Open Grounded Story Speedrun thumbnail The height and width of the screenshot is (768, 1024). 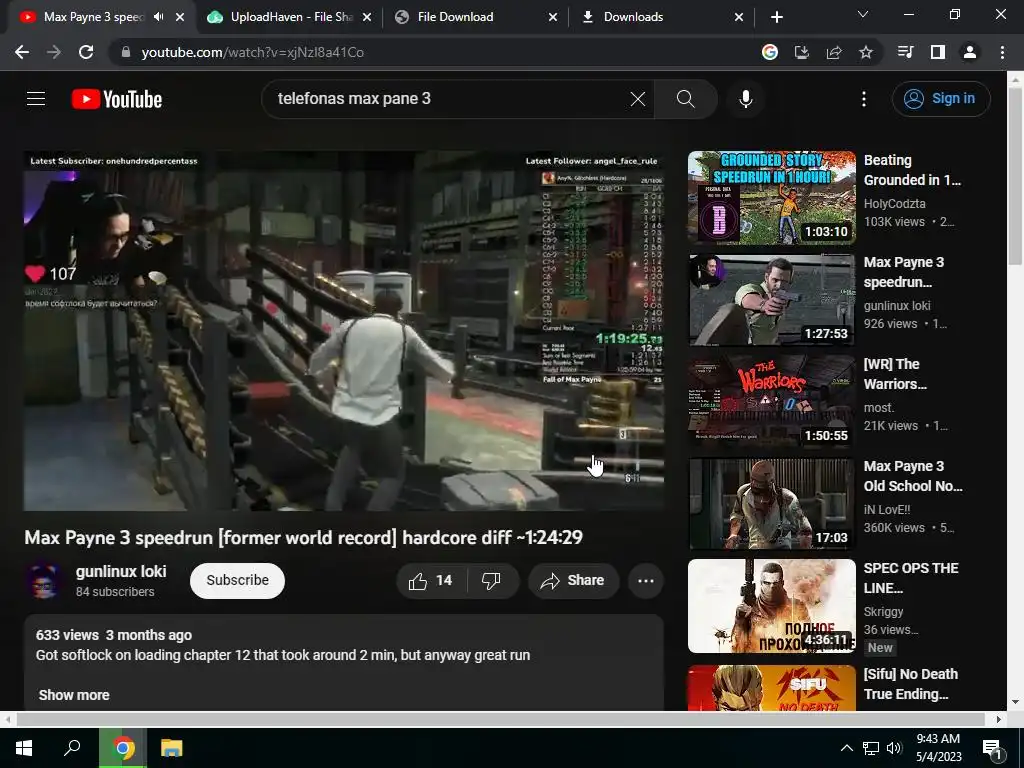click(772, 198)
